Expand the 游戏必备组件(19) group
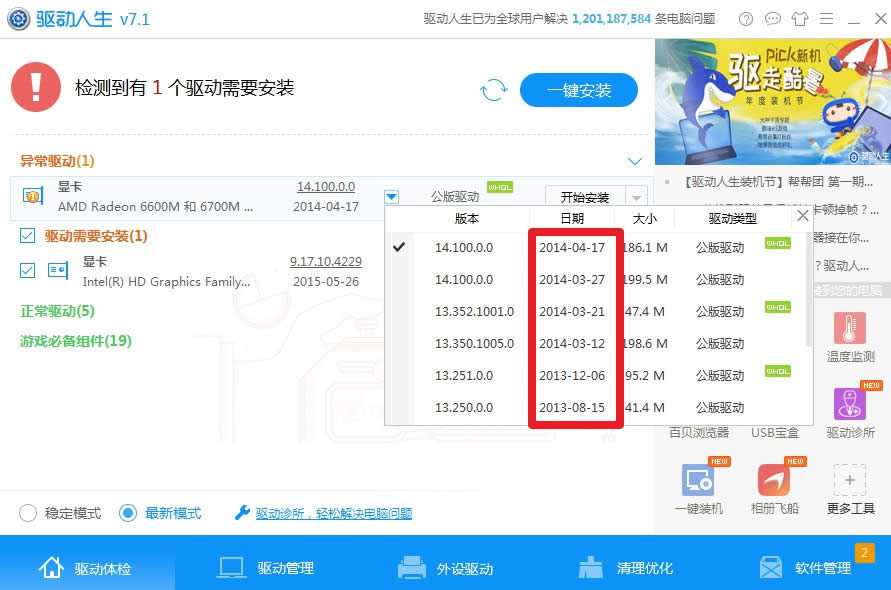891x590 pixels. [76, 341]
